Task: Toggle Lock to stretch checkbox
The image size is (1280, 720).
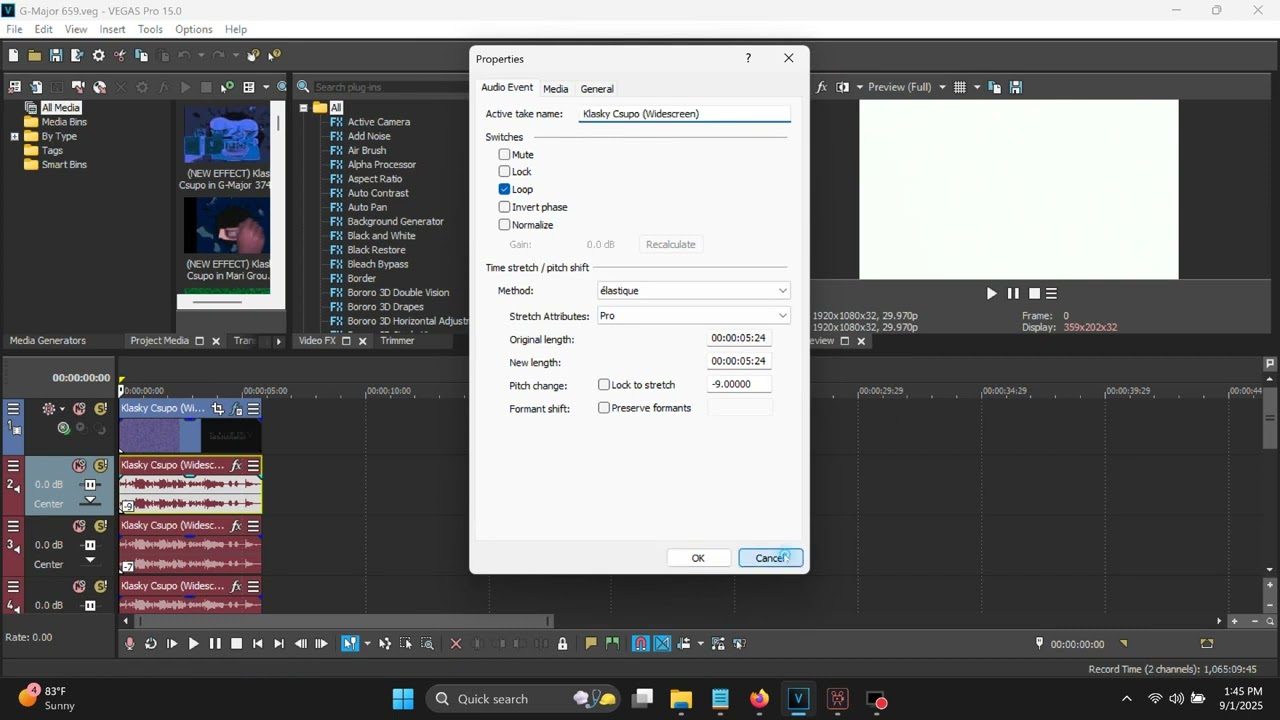Action: [604, 385]
